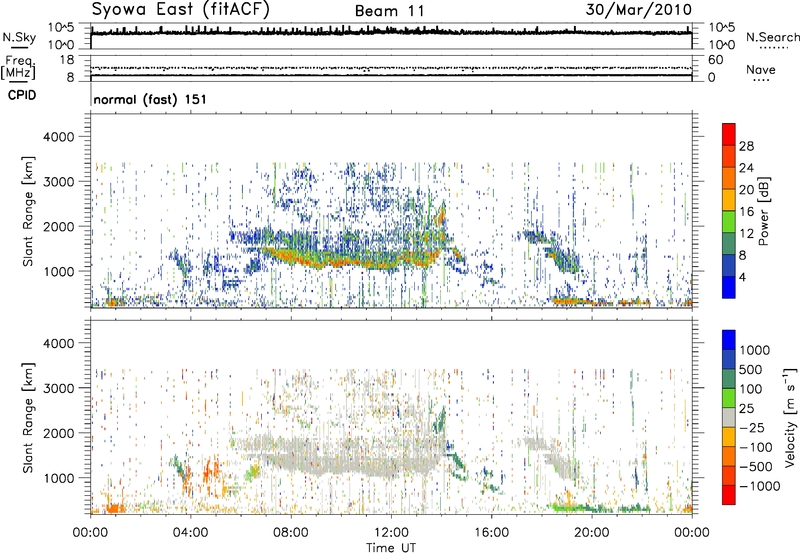800x554 pixels.
Task: Pick the blue top segment of the velocity colorbar
Action: (729, 340)
